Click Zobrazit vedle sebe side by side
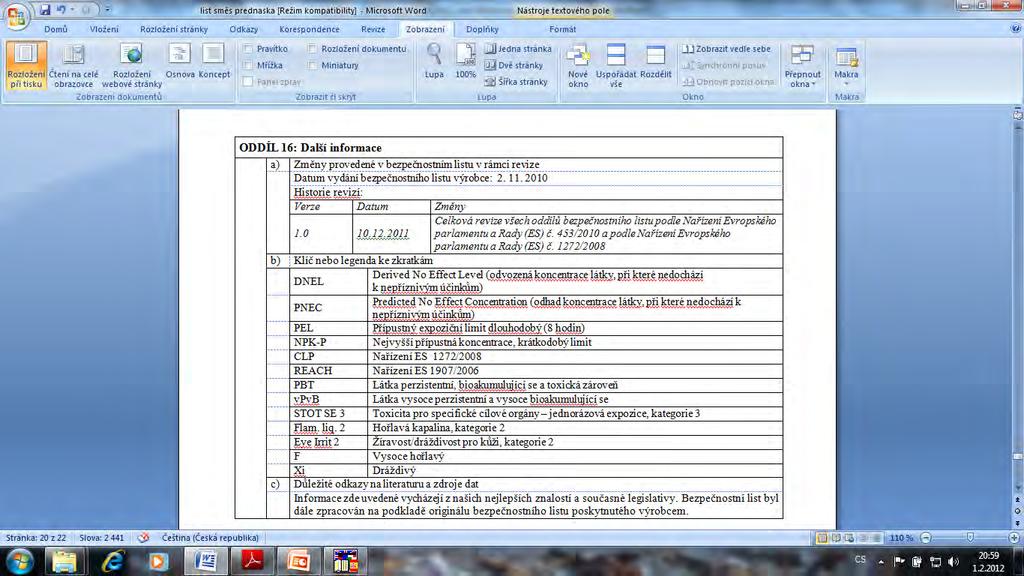This screenshot has height=576, width=1024. [x=726, y=49]
